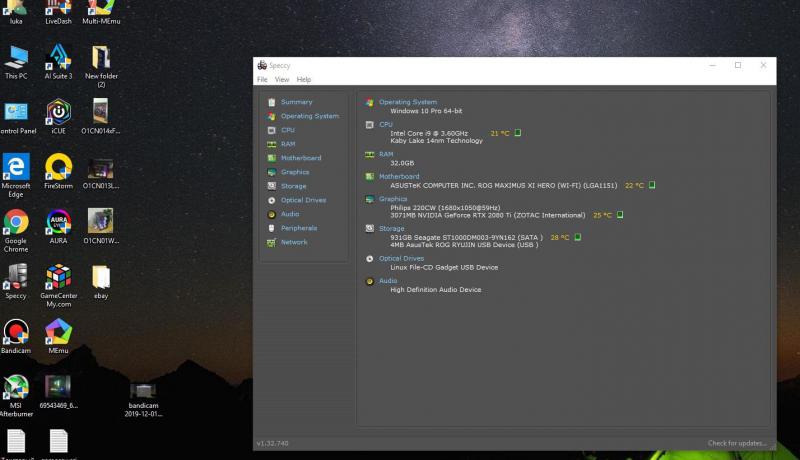Select the Graphics sidebar item
Screen dimensions: 800x460
click(x=294, y=172)
